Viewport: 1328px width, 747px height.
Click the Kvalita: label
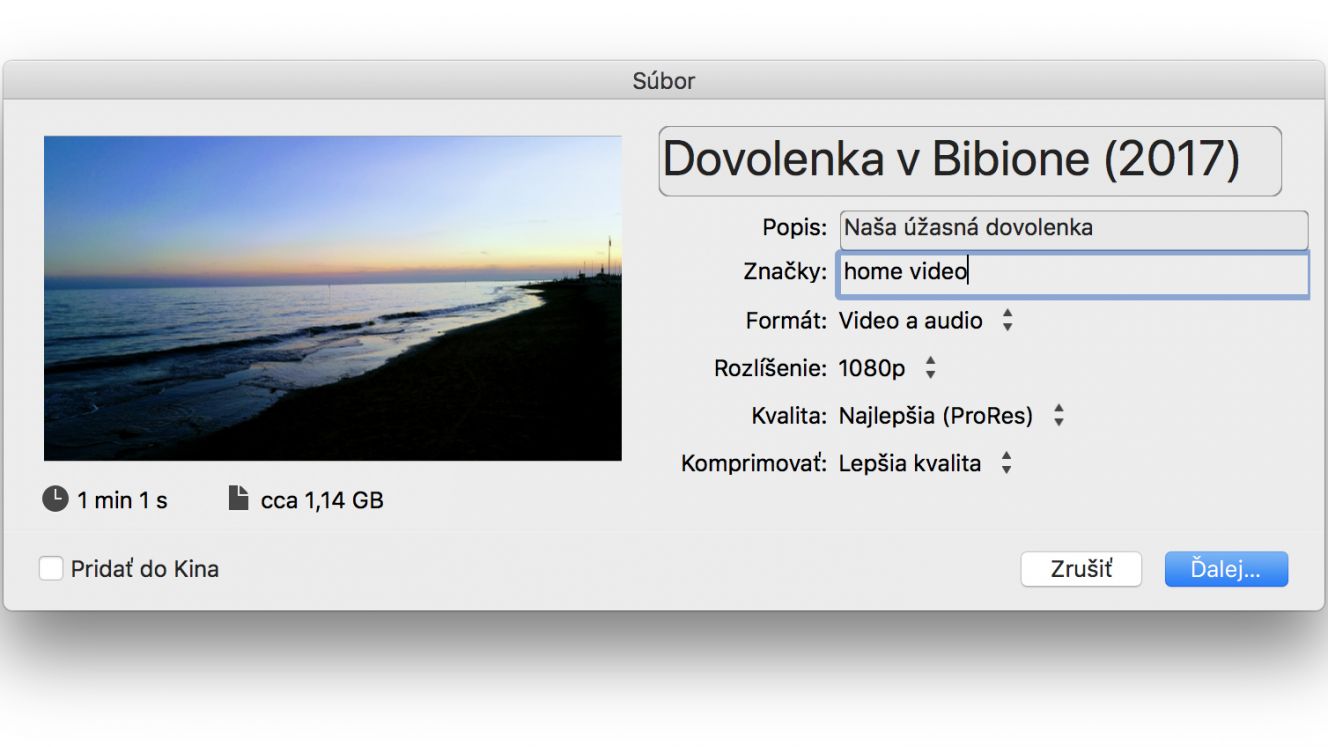(789, 415)
